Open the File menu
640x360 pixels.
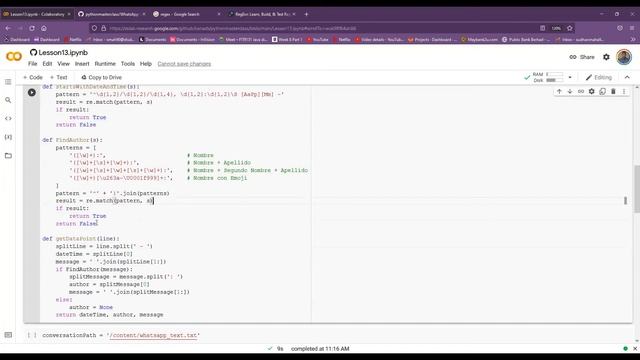(33, 64)
